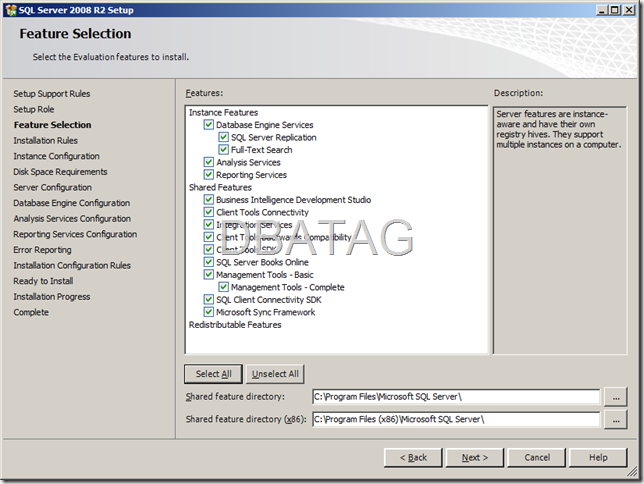This screenshot has height=484, width=644.
Task: Browse for shared feature directory (x86)
Action: (616, 419)
